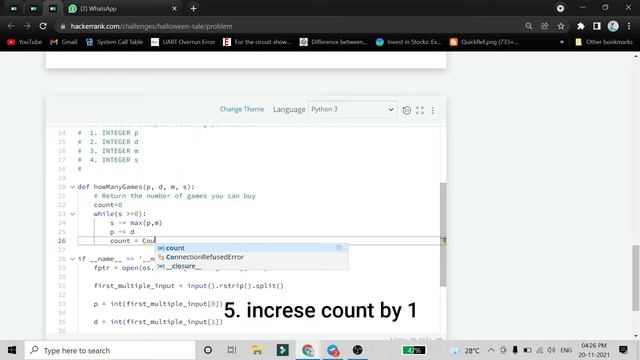Switch to first pinned tab

pyautogui.click(x=14, y=9)
